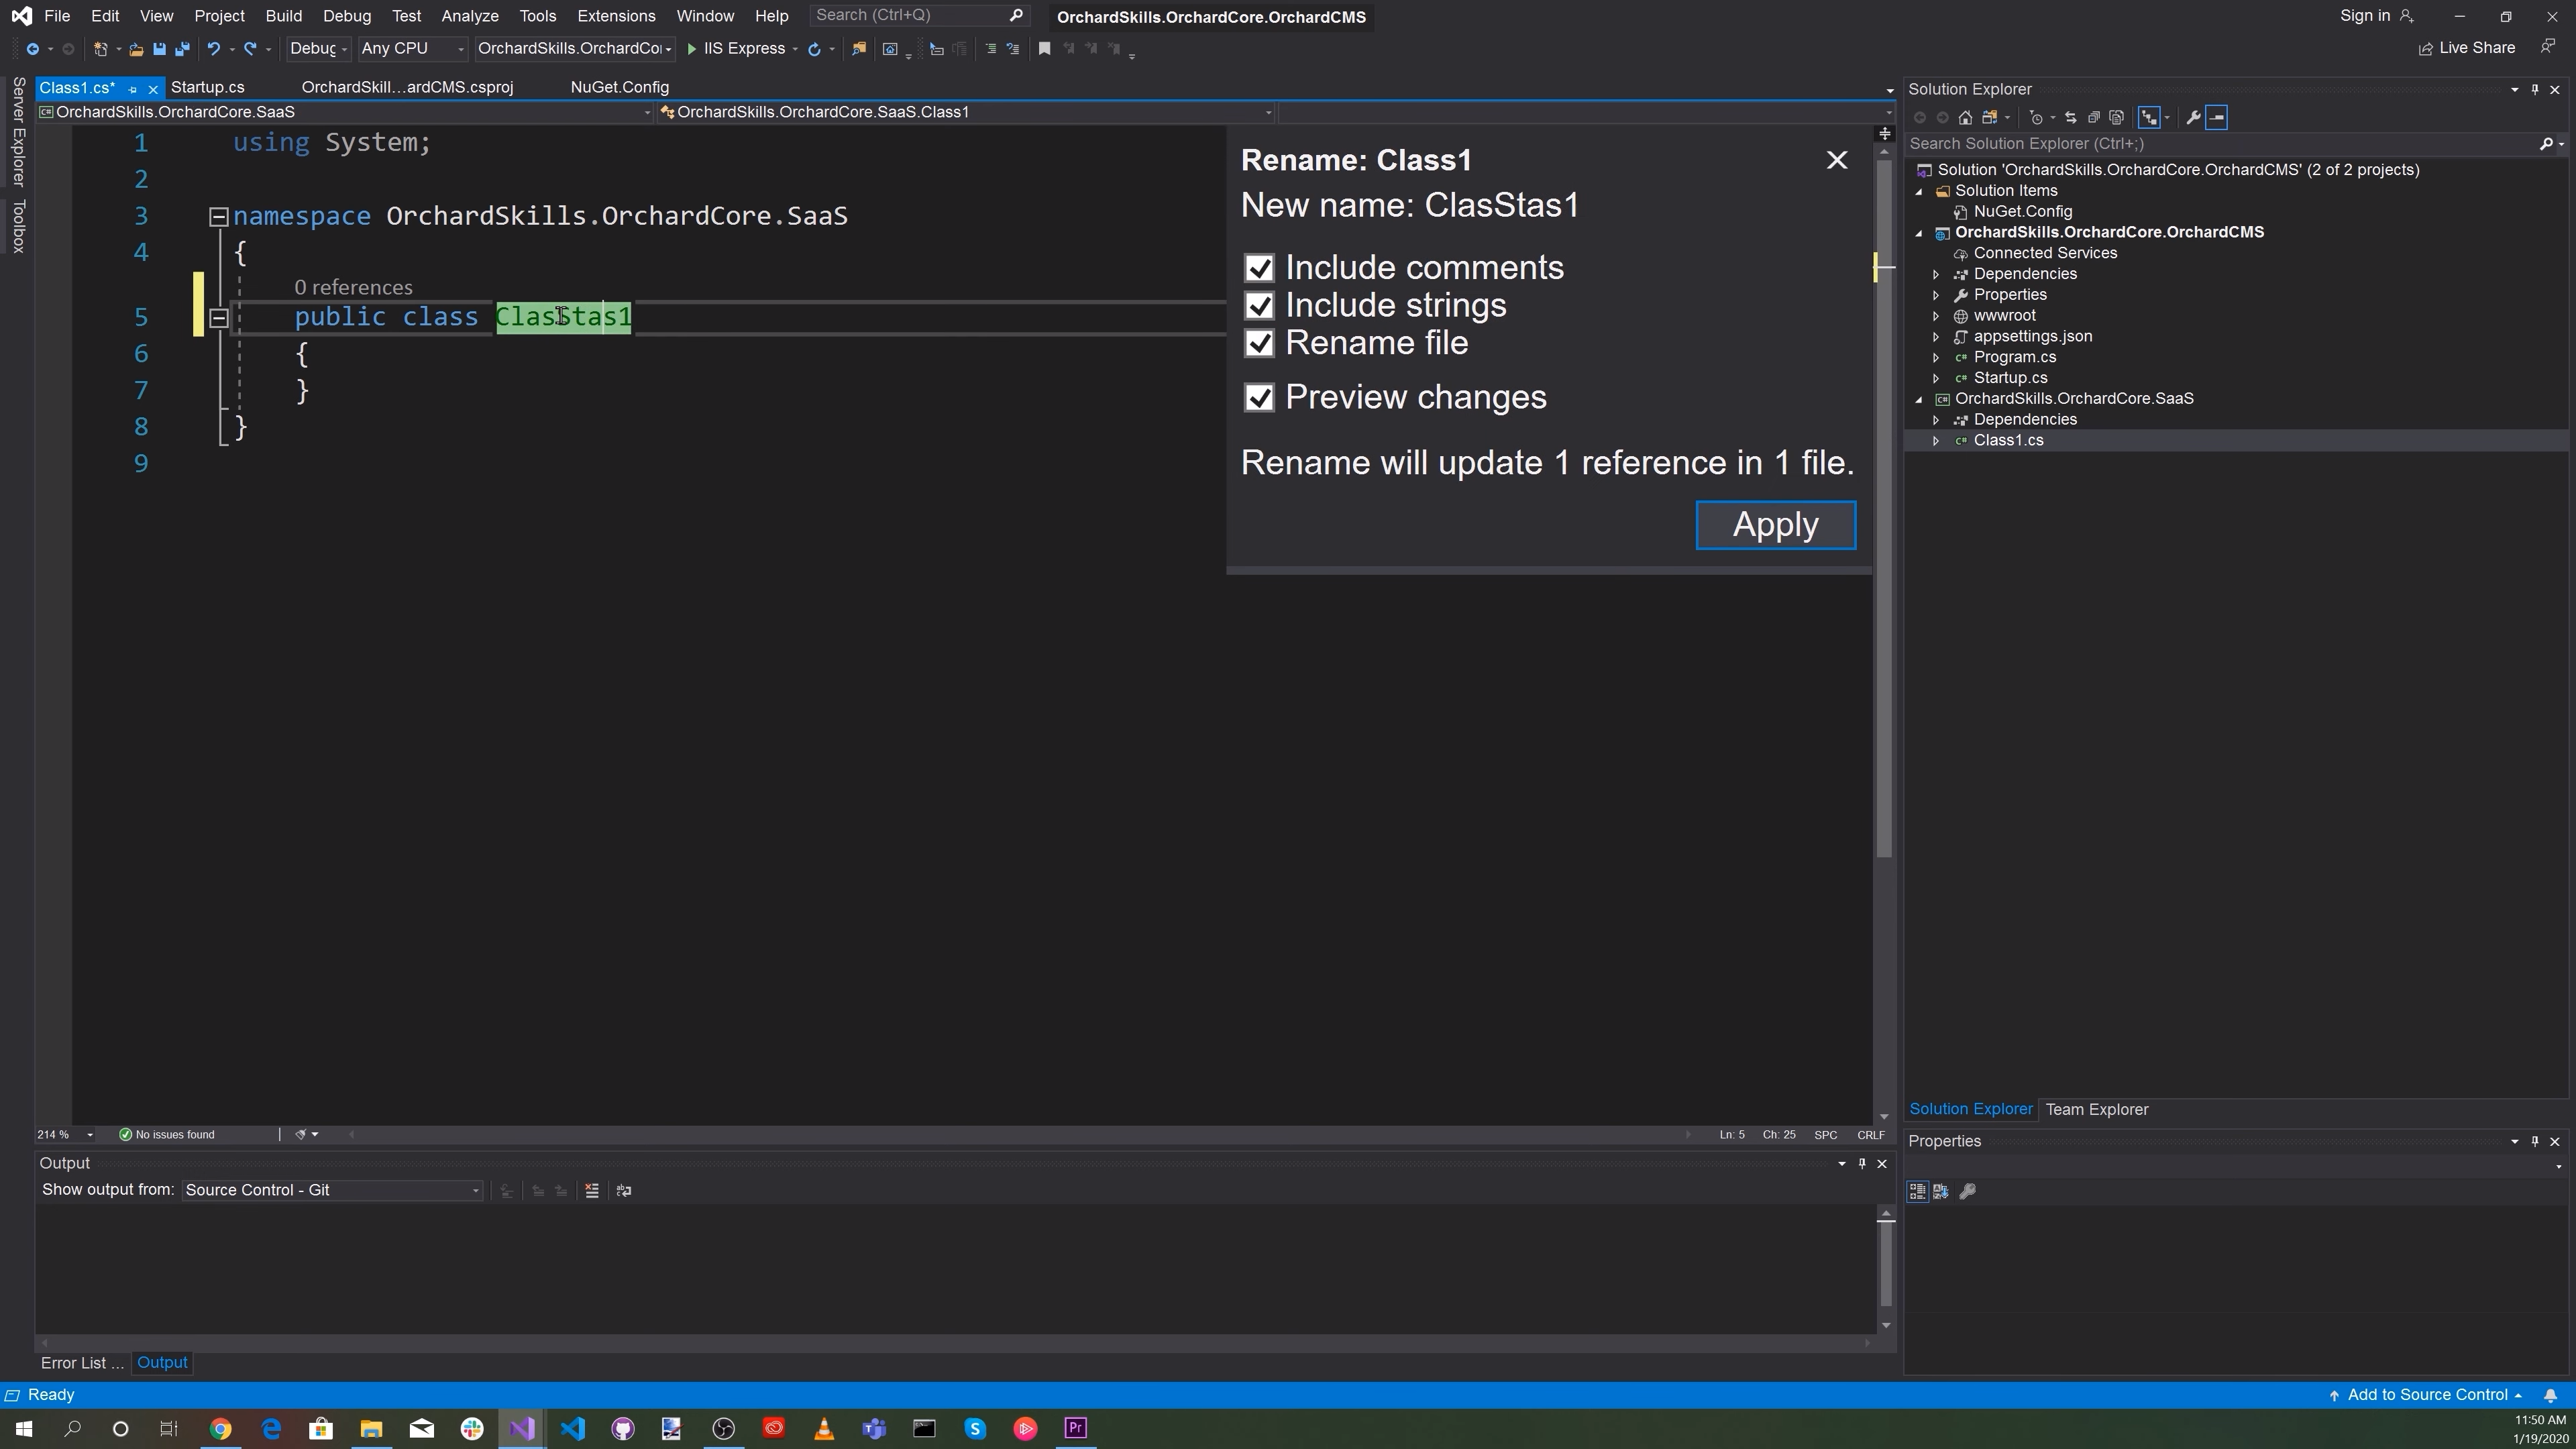2576x1449 pixels.
Task: Collapse class block on line 5
Action: click(218, 318)
